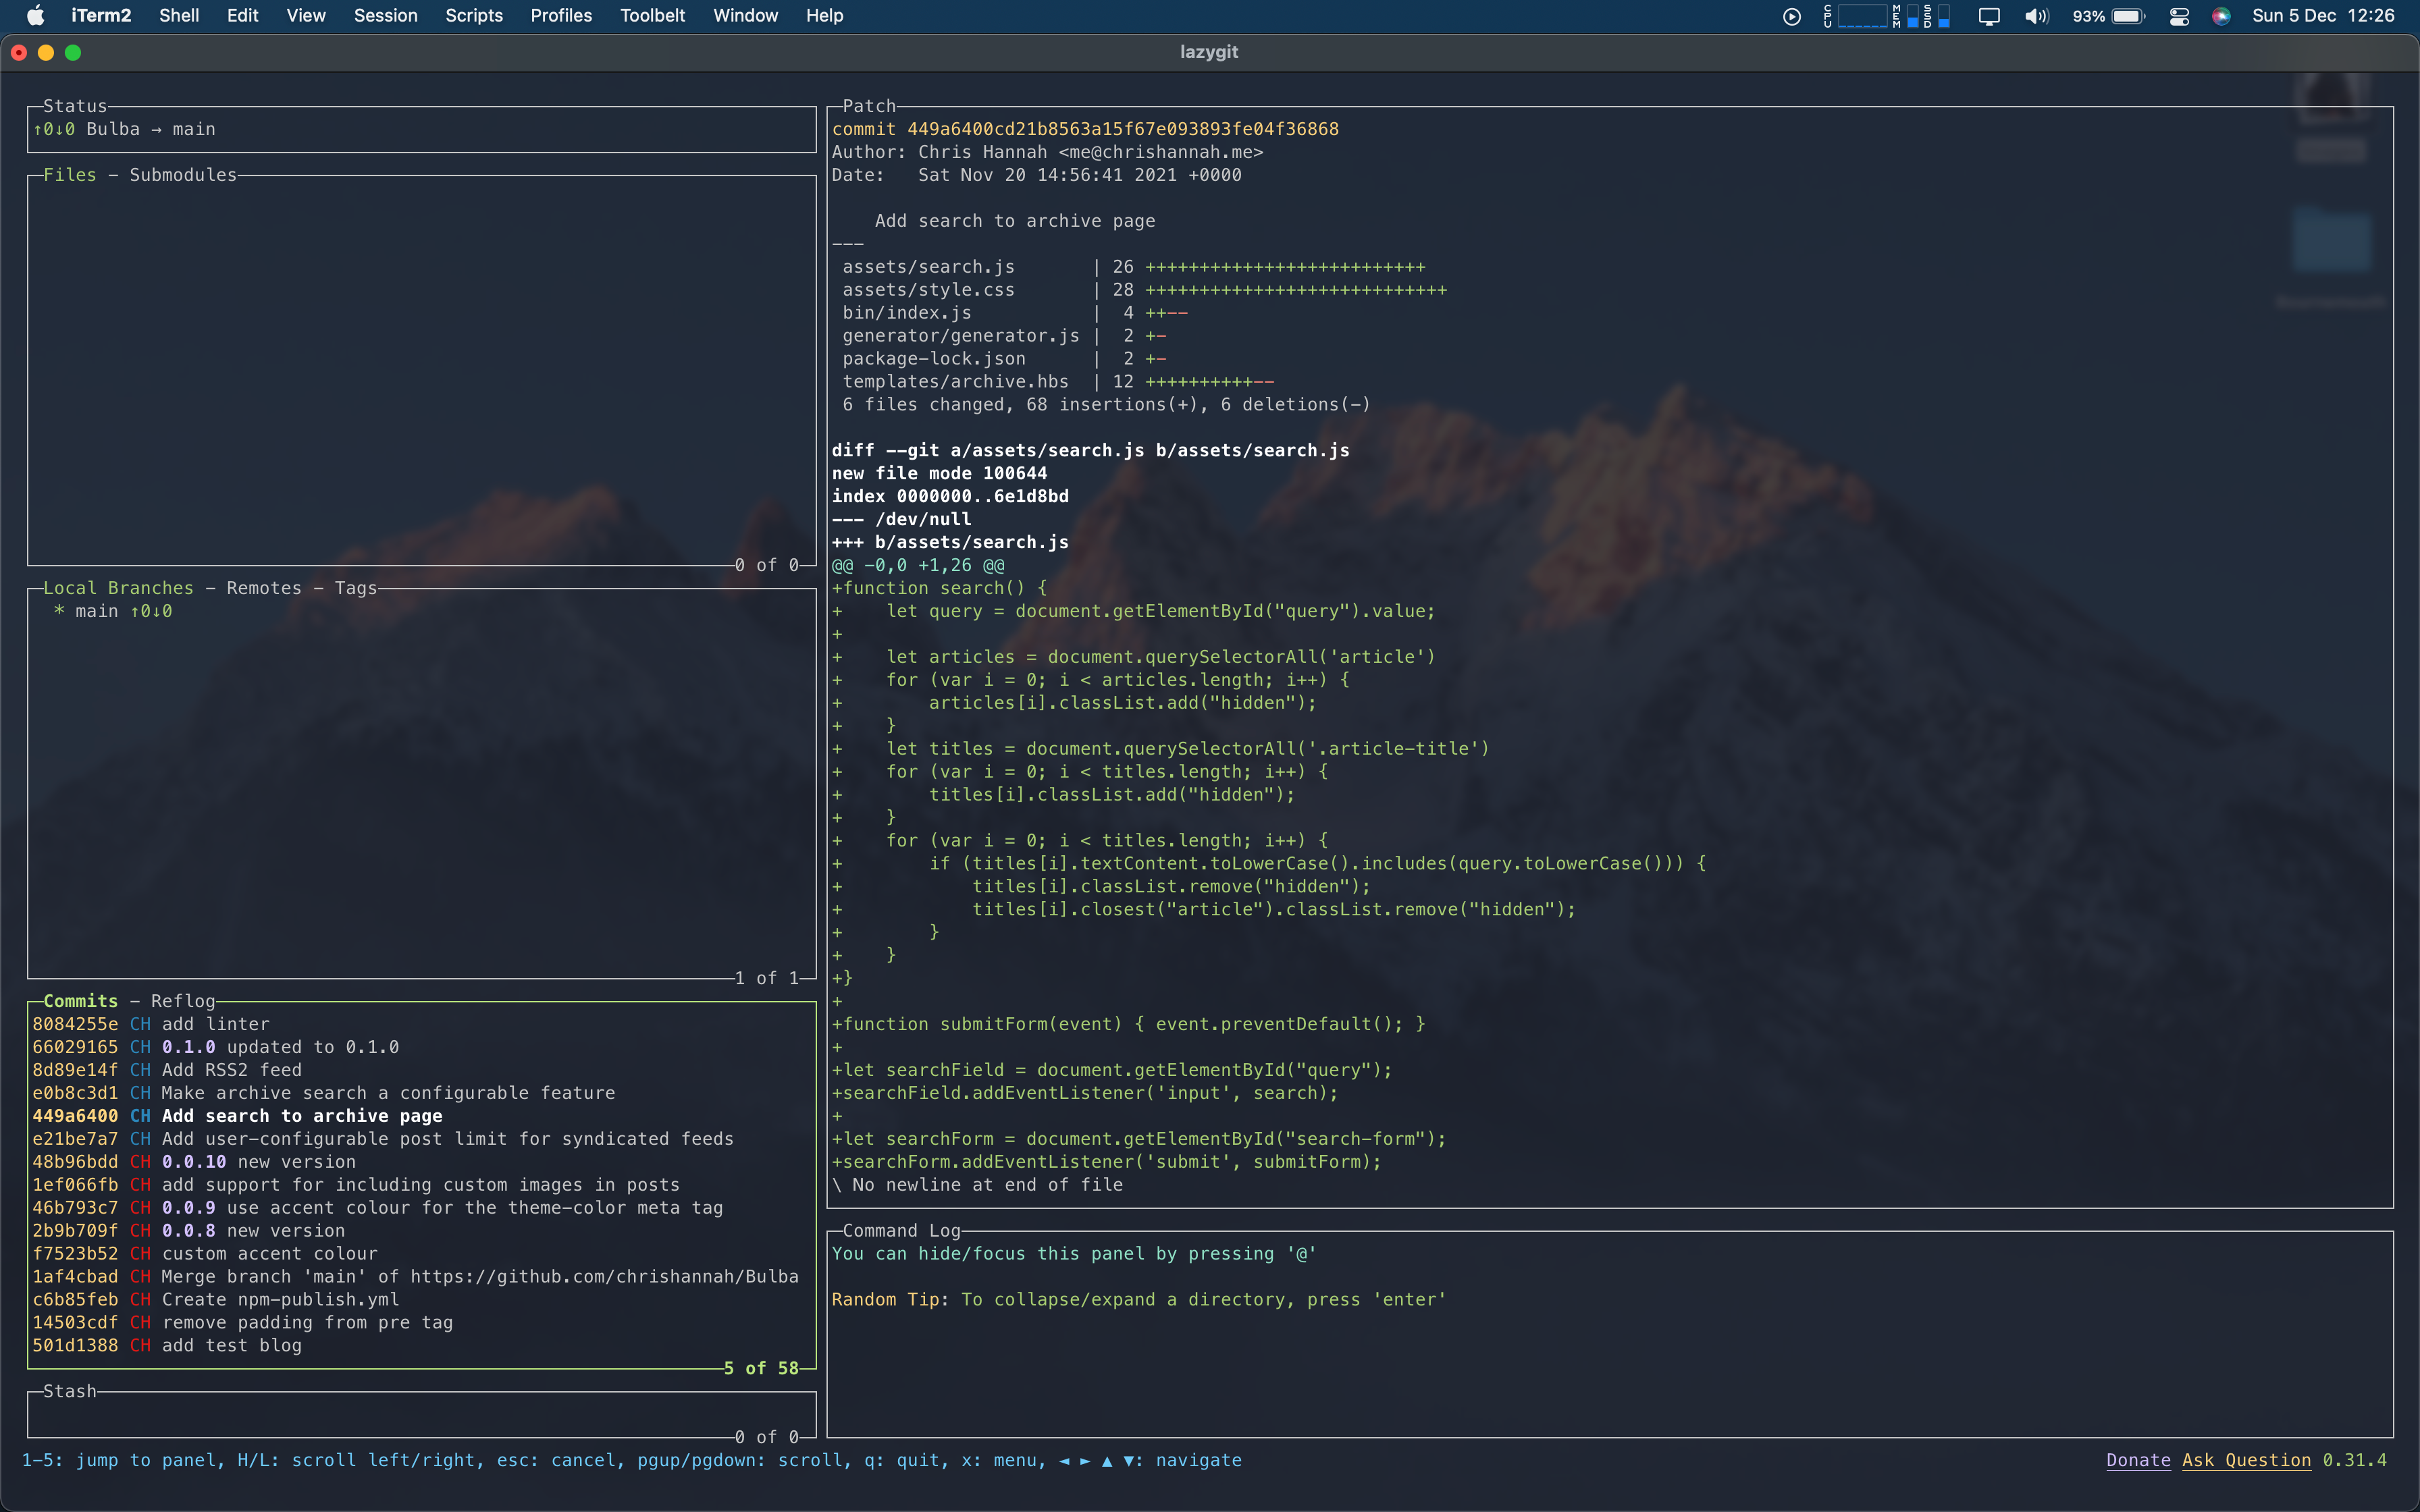This screenshot has width=2420, height=1512.
Task: Click the hunk header @@ -0,0 +1,26 @@
Action: (918, 565)
